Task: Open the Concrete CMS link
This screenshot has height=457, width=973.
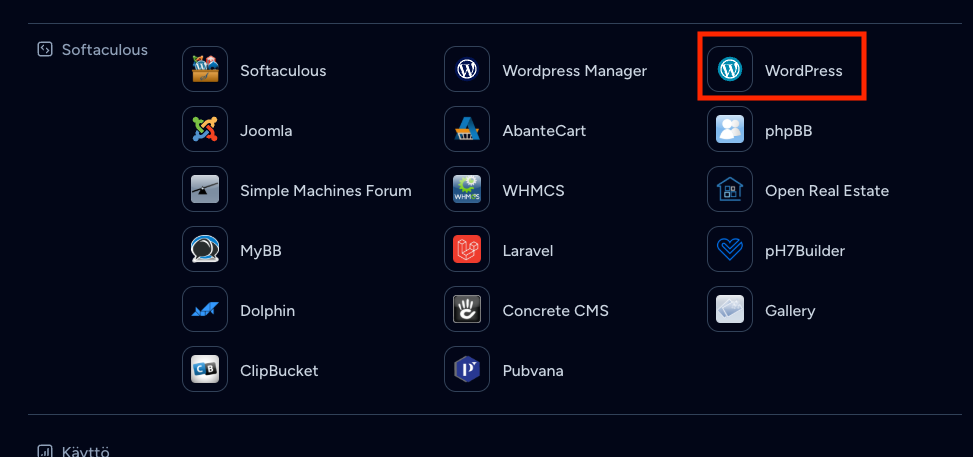Action: (x=555, y=311)
